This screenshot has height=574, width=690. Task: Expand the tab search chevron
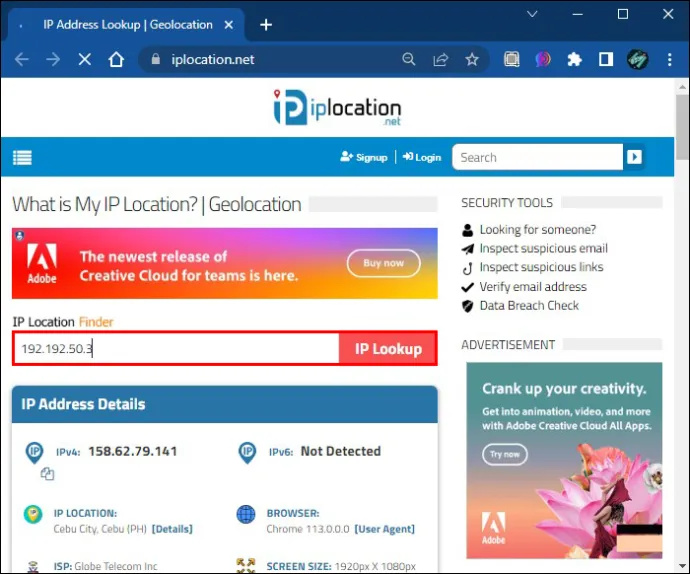[x=532, y=14]
